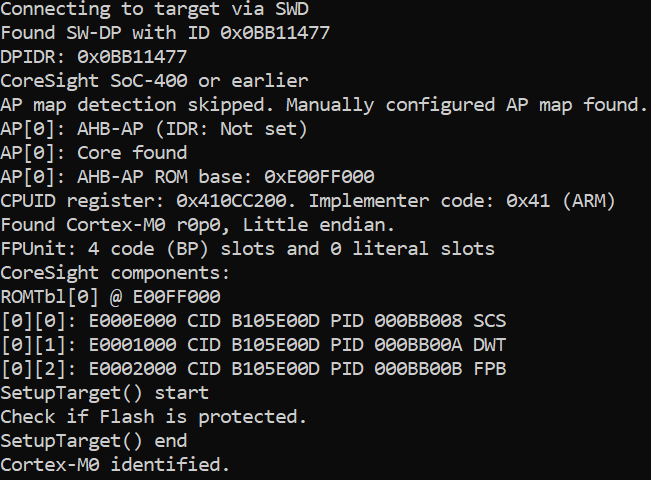Click the 'SetupTarget() start' line

pos(104,393)
